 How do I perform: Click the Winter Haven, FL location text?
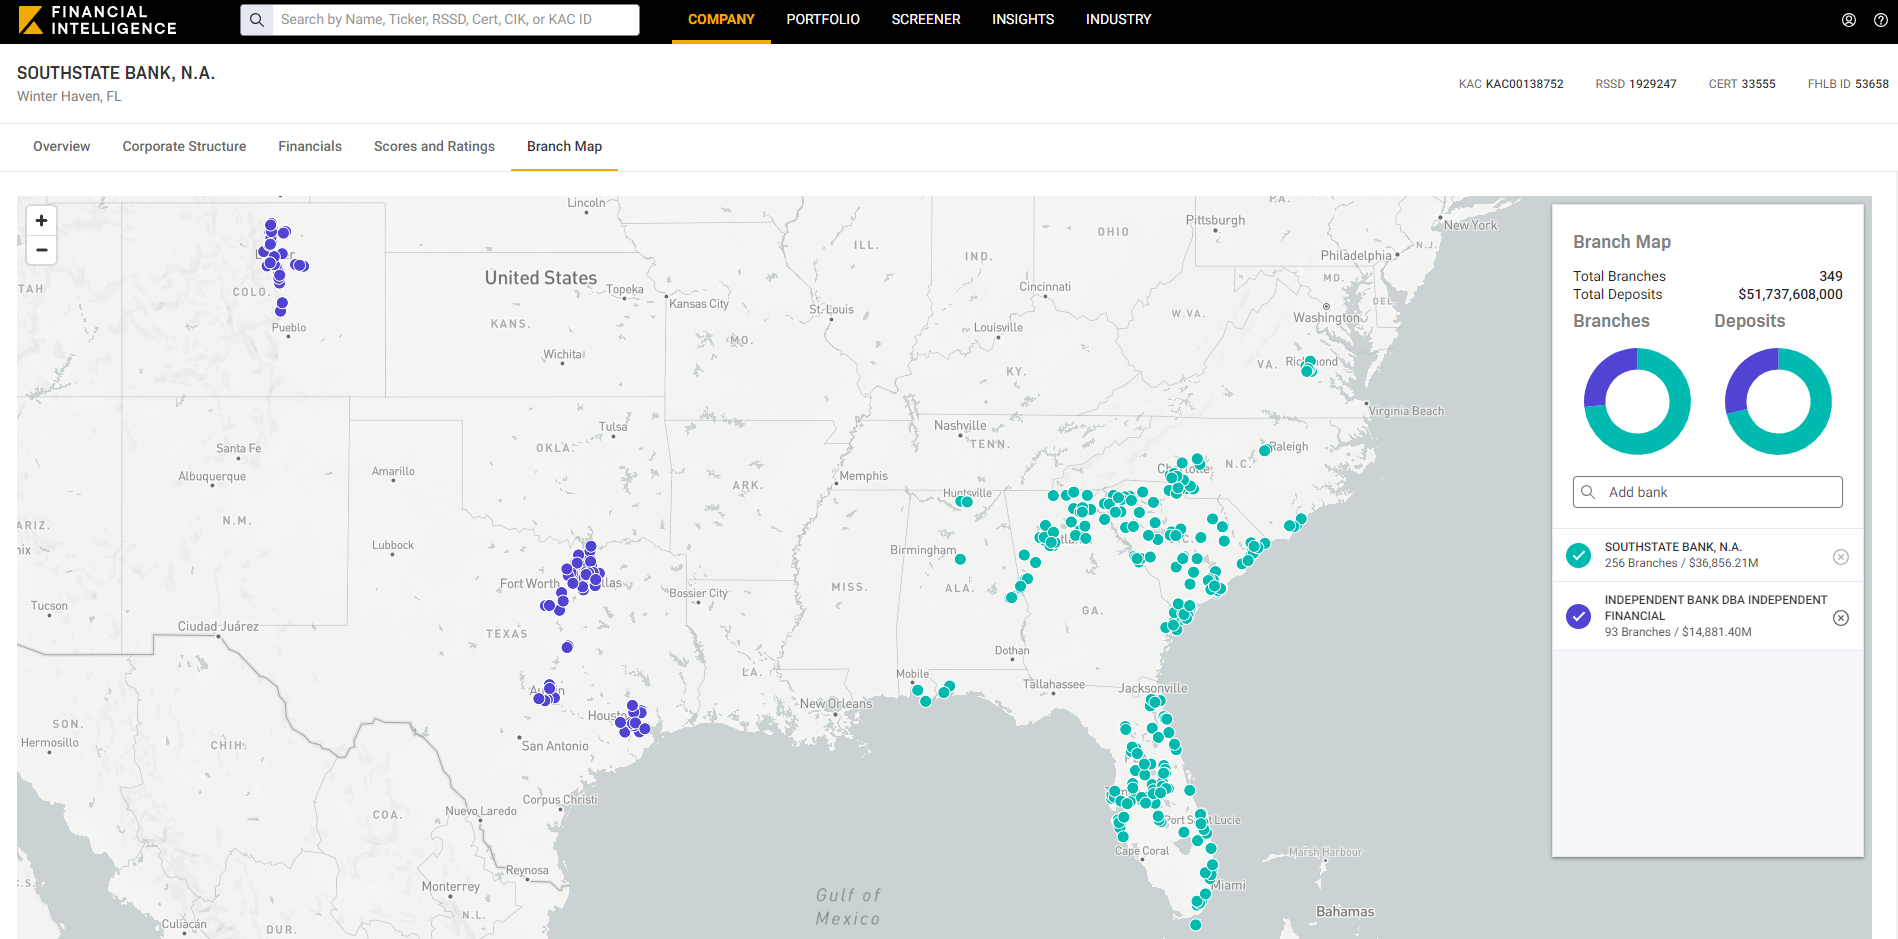69,97
